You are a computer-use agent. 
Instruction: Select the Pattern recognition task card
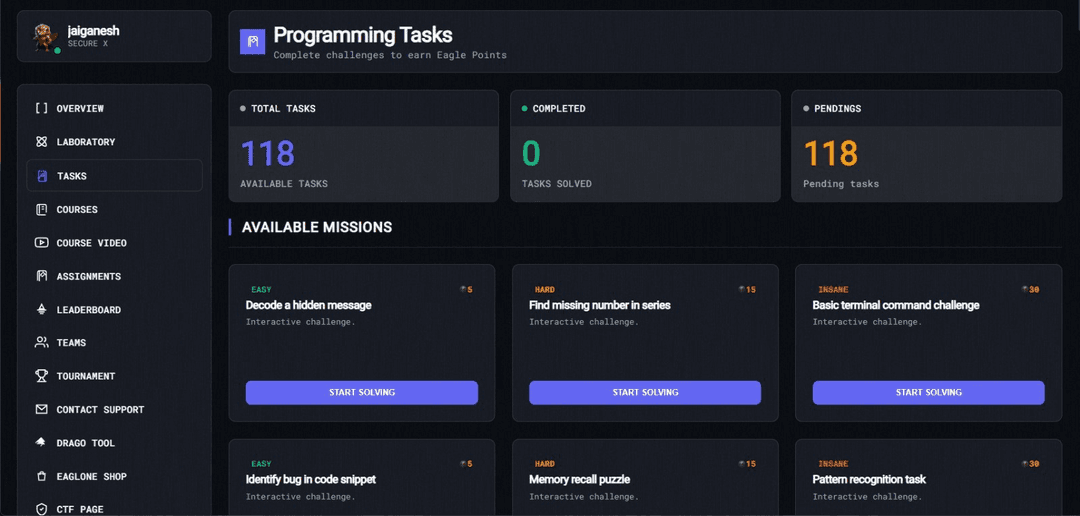click(928, 479)
